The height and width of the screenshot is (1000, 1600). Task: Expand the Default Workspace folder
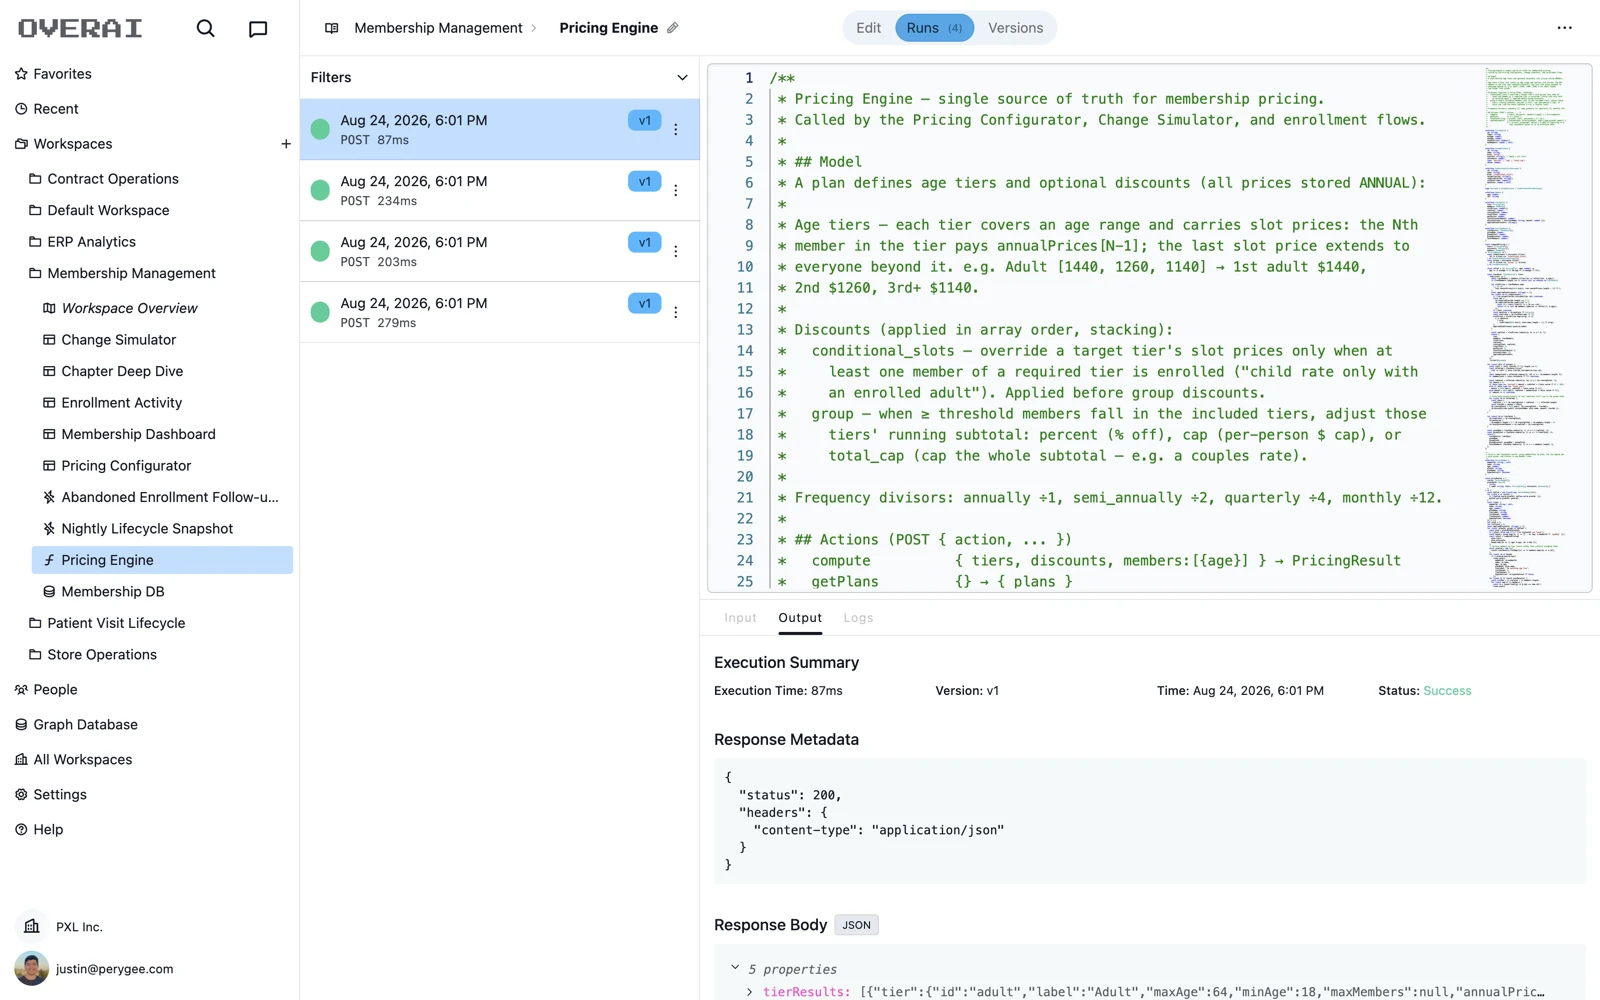[108, 210]
